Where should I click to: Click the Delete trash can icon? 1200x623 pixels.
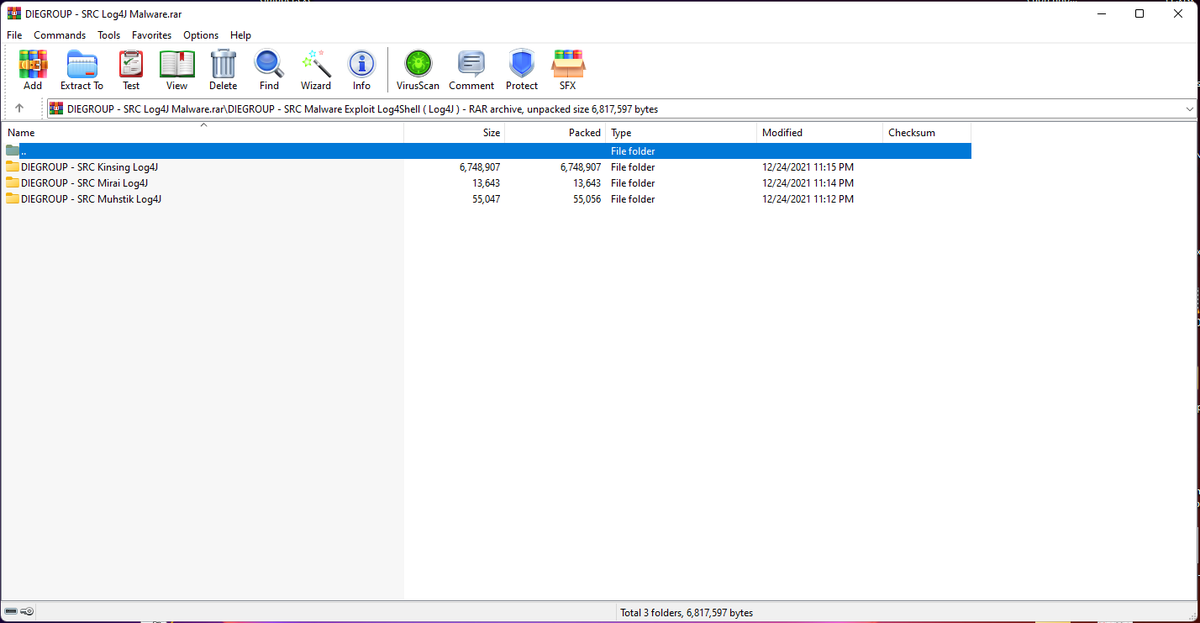[223, 64]
